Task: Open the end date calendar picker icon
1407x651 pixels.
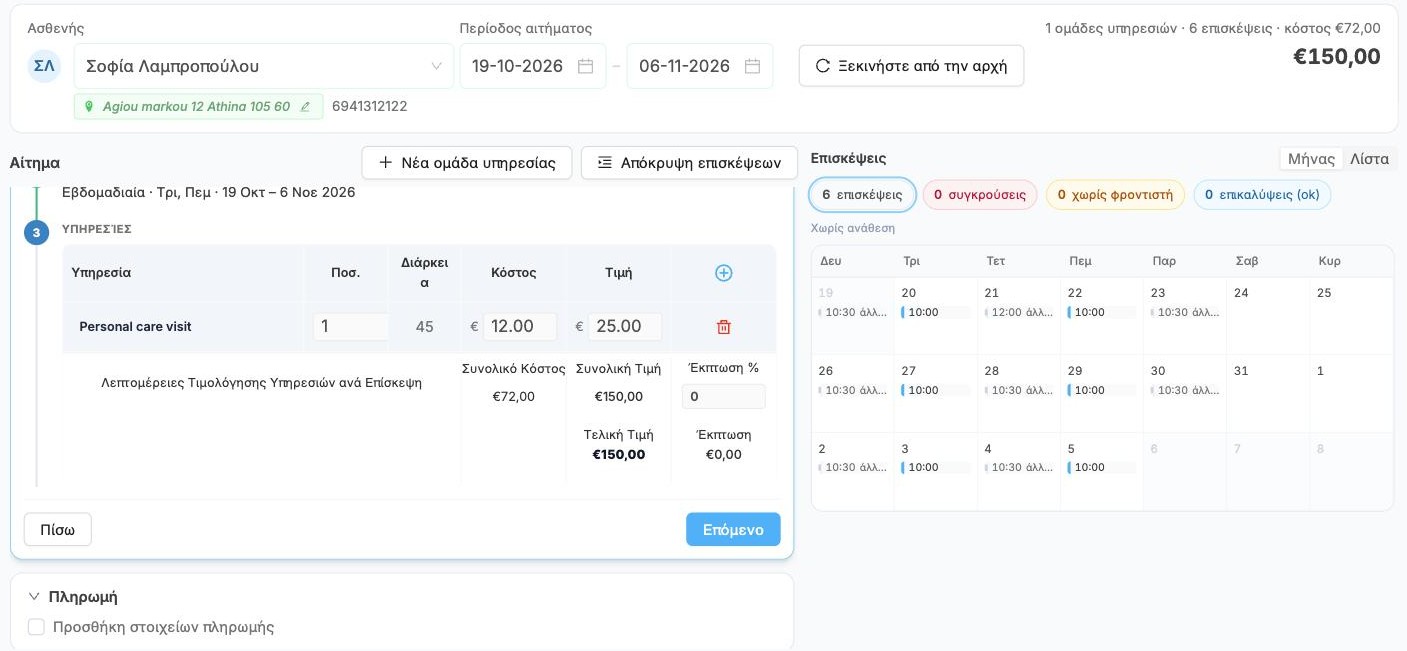Action: pos(753,66)
